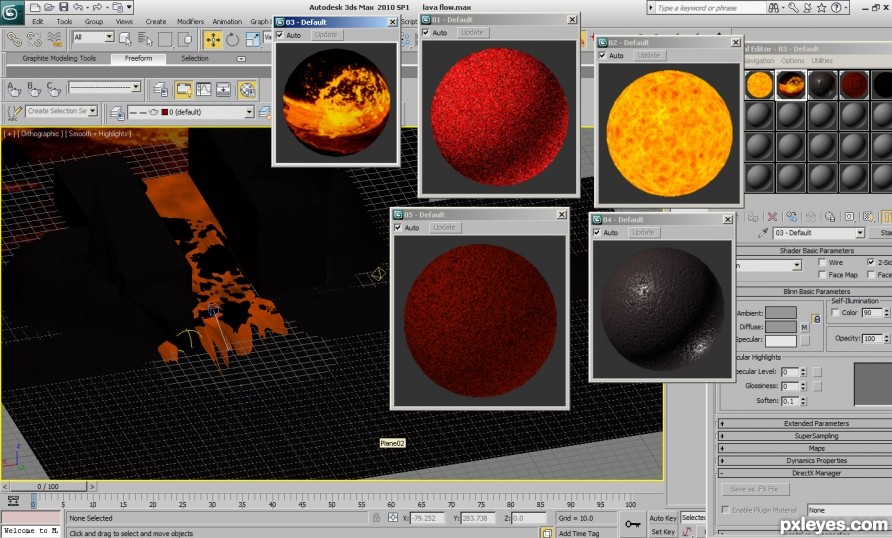Switch to the Graphite Modeling Tools tab
This screenshot has width=892, height=538.
59,58
